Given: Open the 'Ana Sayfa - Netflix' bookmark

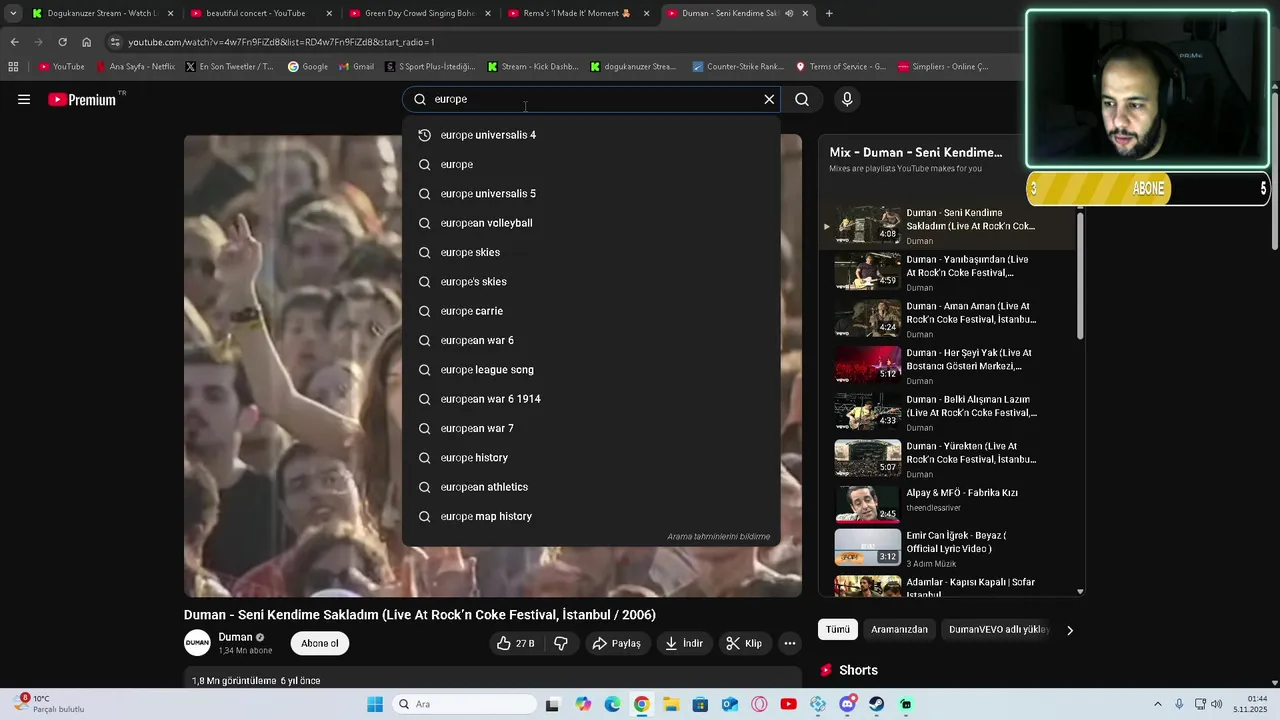Looking at the screenshot, I should click(x=135, y=67).
